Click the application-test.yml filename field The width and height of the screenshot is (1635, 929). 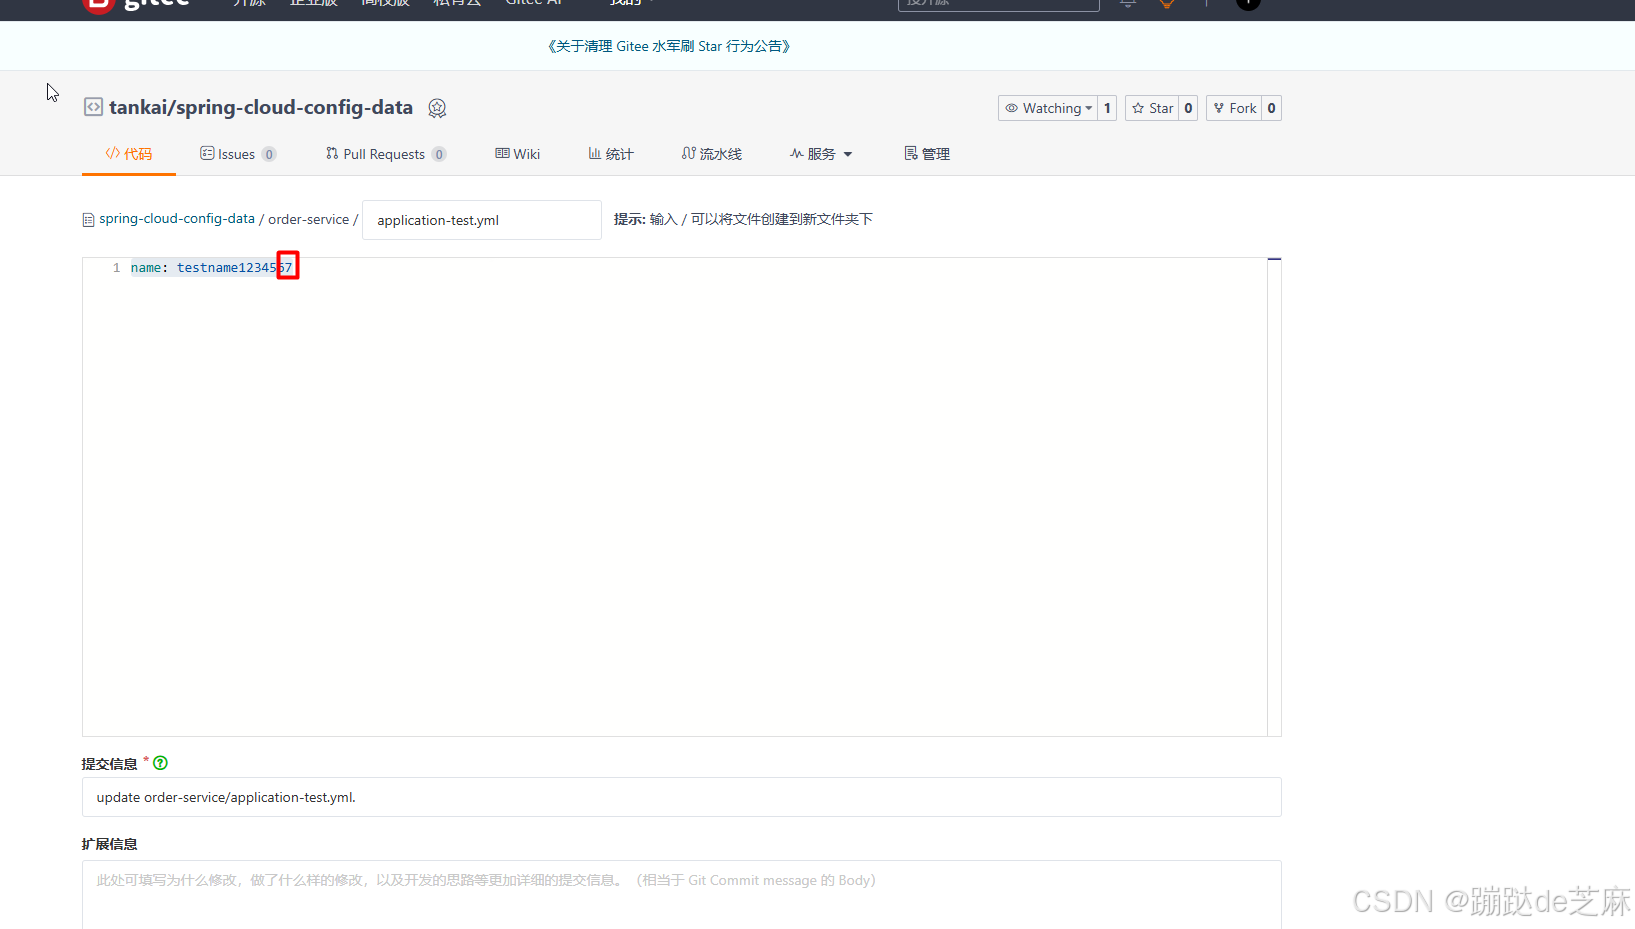[x=481, y=219]
